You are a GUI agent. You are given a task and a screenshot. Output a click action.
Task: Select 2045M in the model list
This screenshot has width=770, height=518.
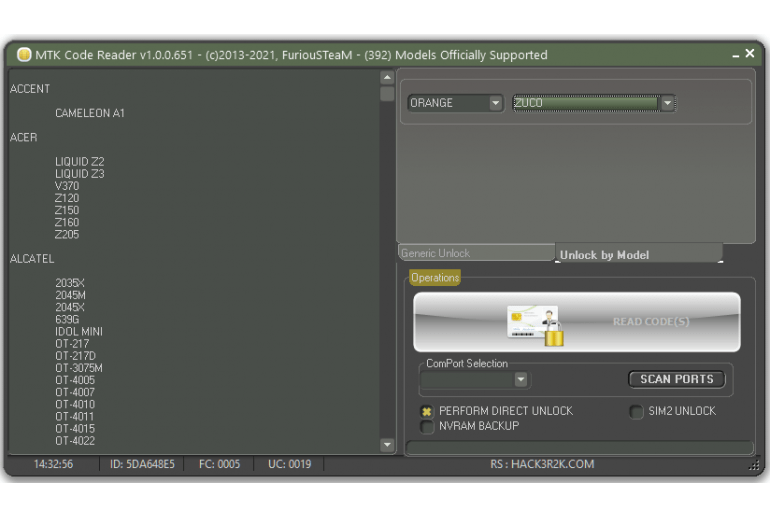[x=70, y=295]
